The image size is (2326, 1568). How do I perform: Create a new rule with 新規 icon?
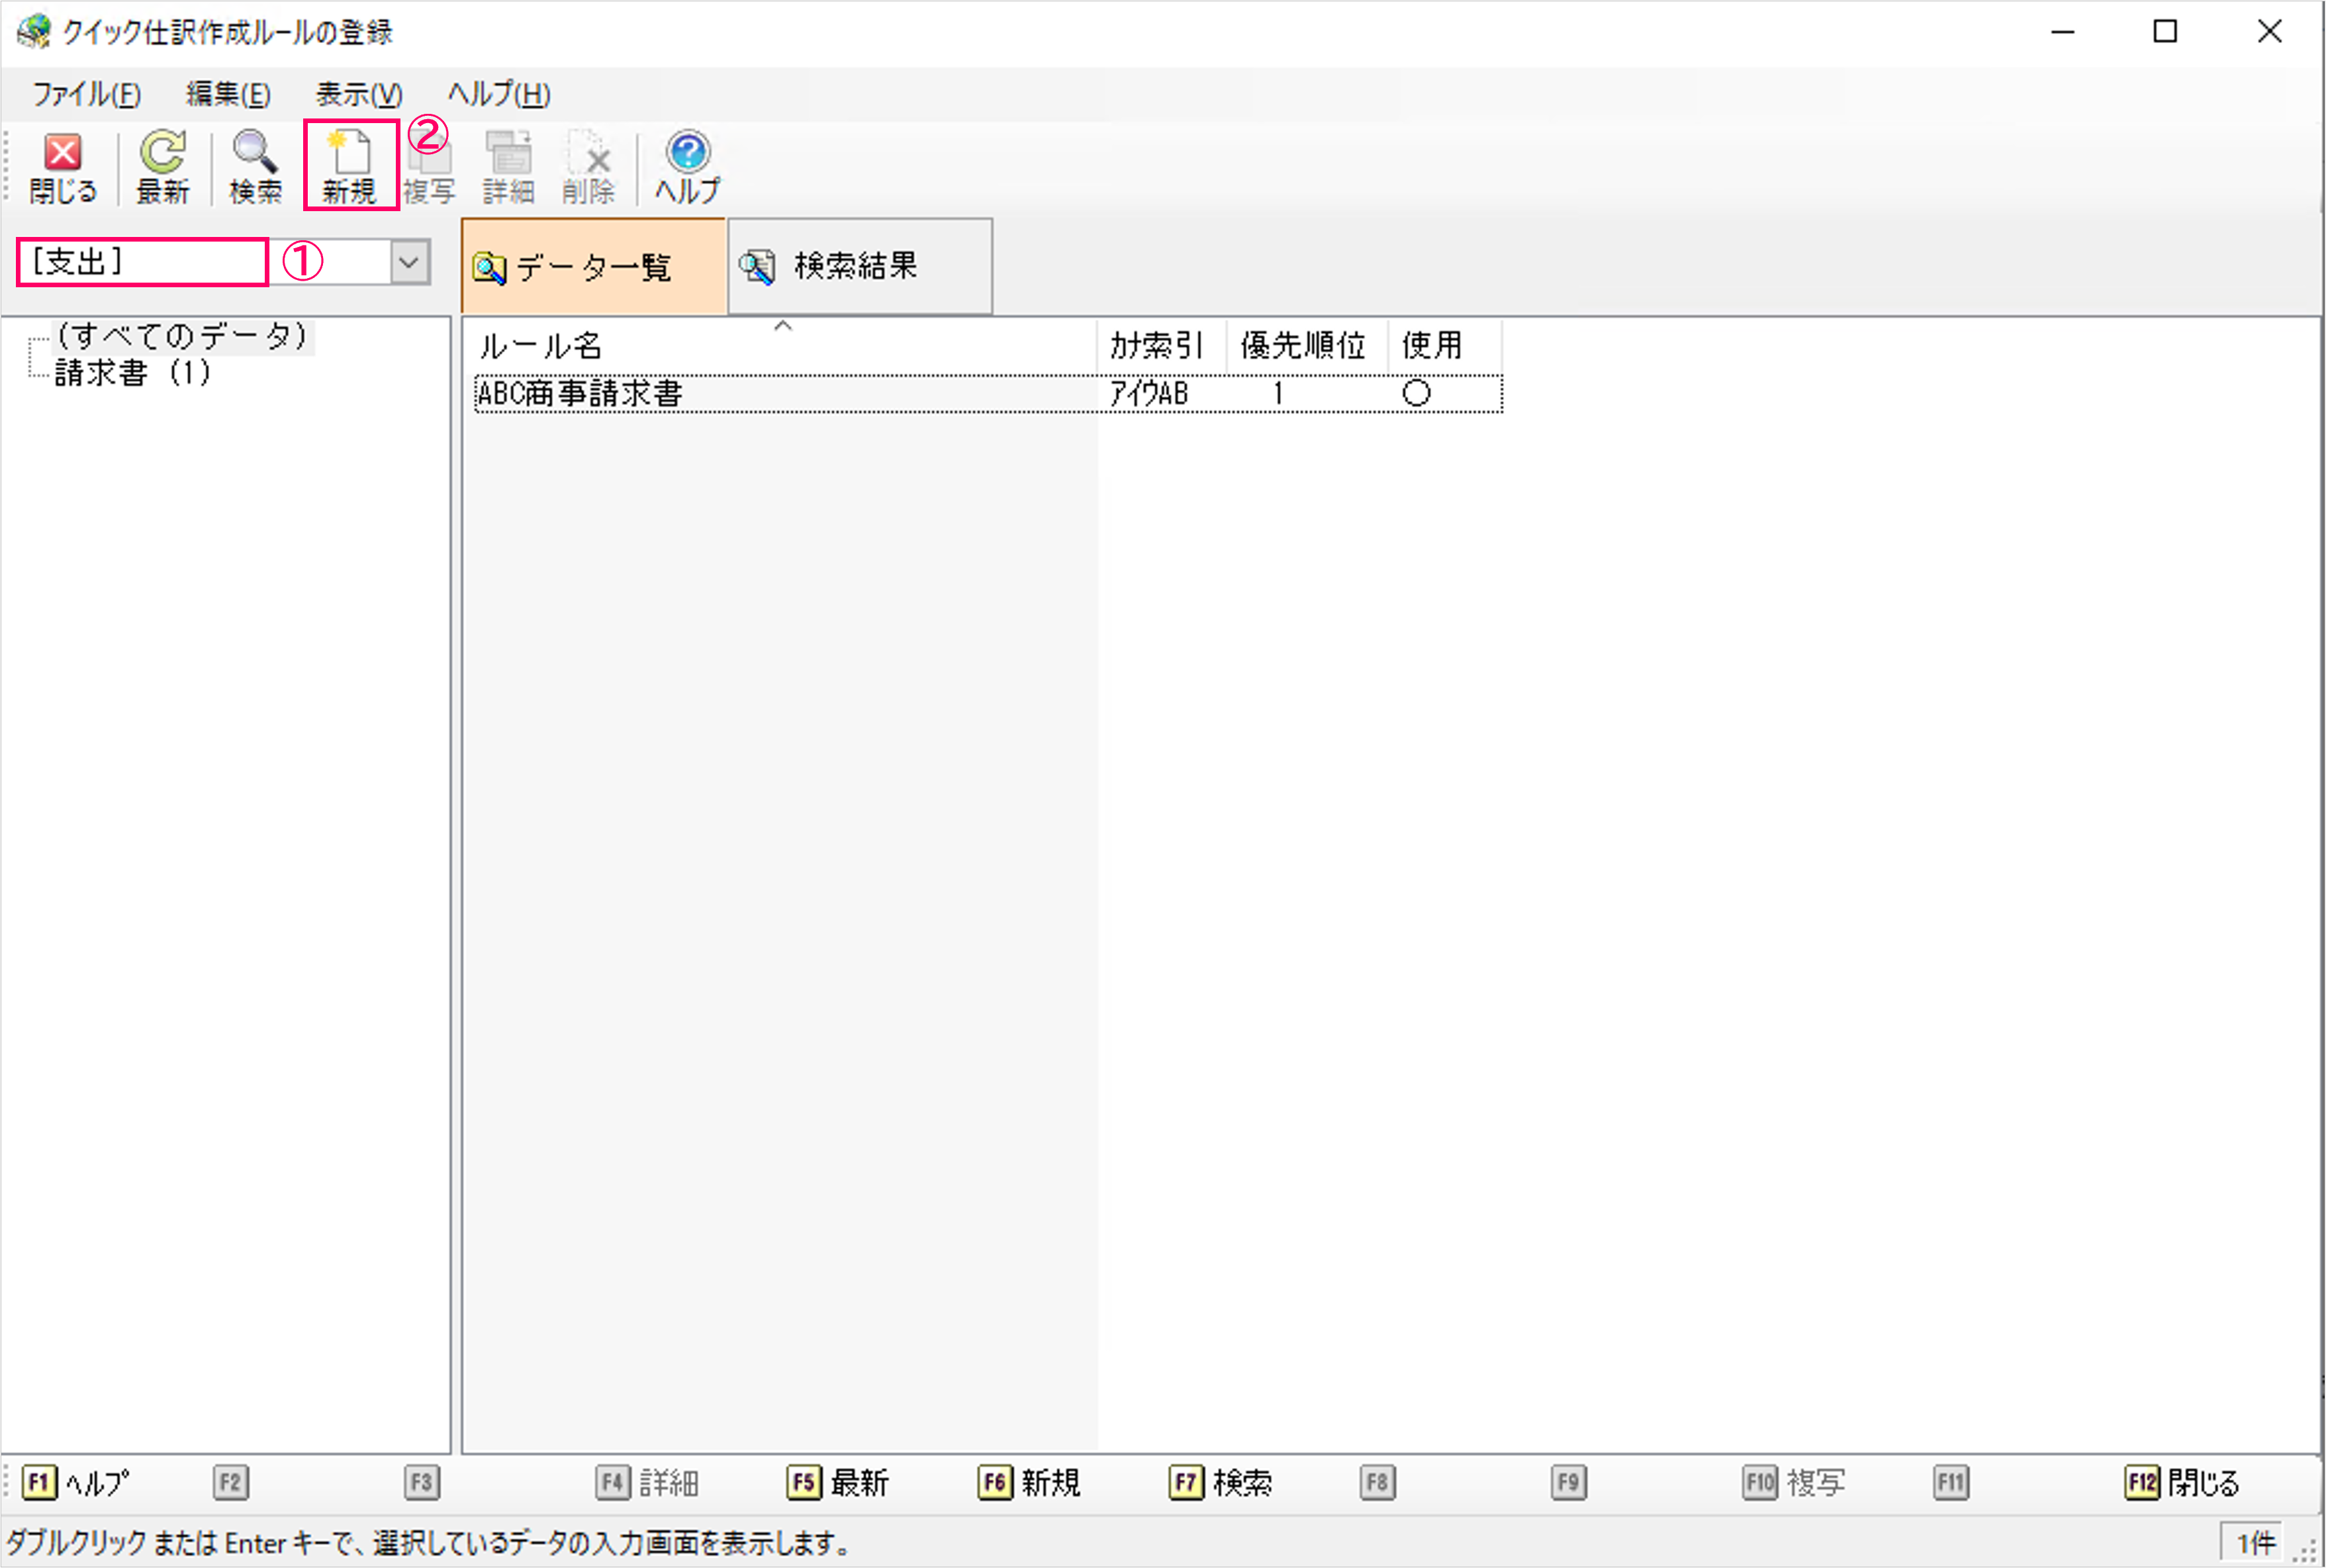[x=350, y=166]
